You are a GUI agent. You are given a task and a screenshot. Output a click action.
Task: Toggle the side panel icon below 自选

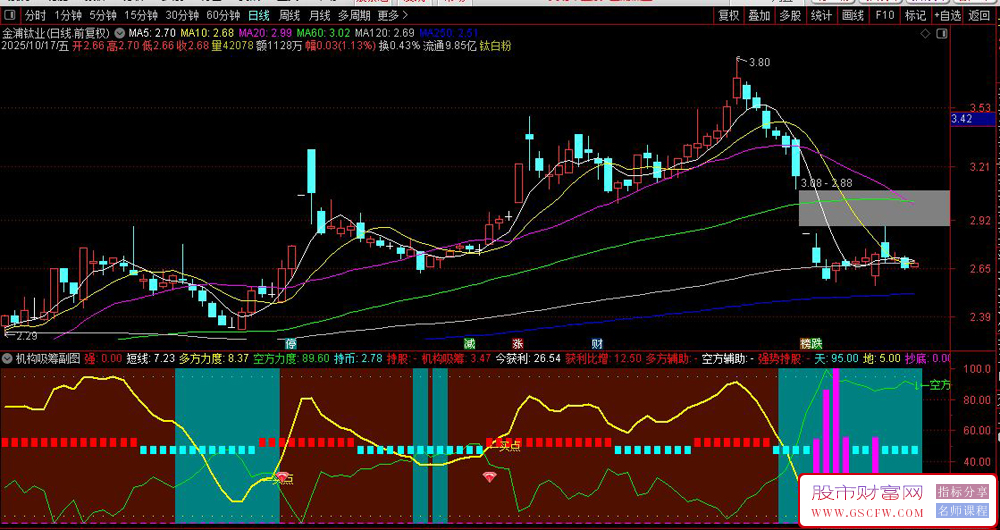click(x=940, y=35)
